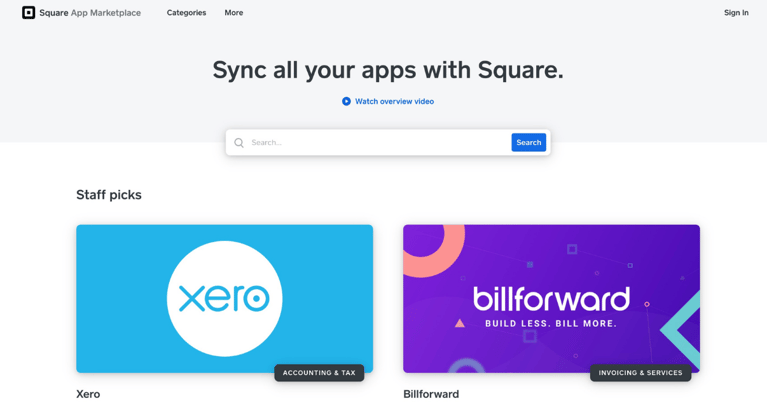This screenshot has height=403, width=767.
Task: Click Sign In
Action: (736, 13)
